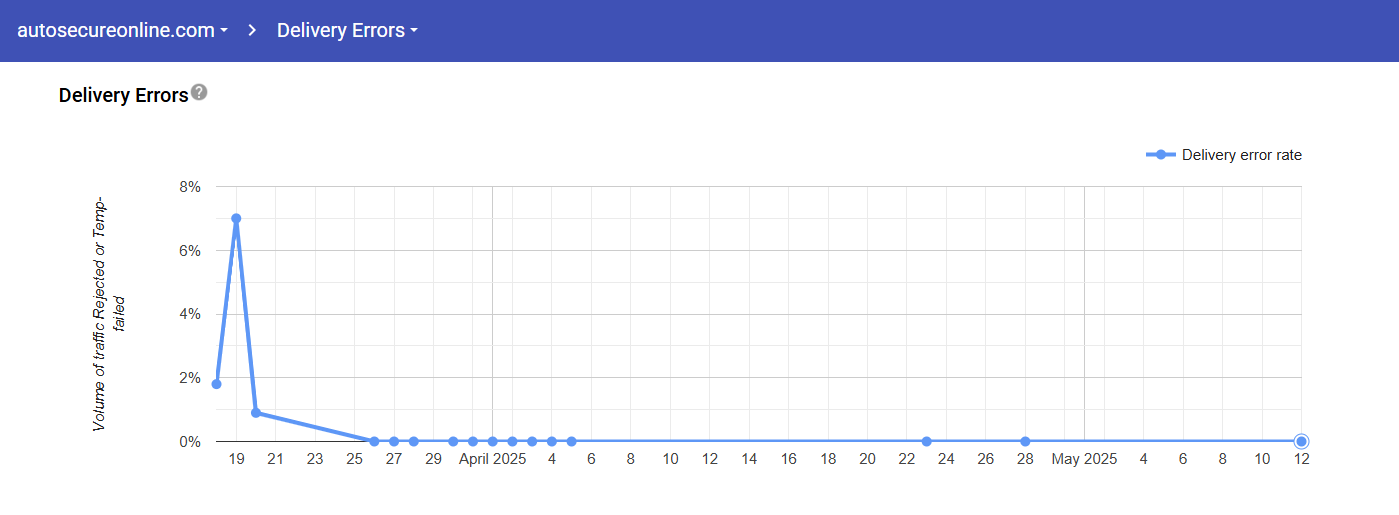1399x515 pixels.
Task: Select the highlighted May 12 end point
Action: (1301, 441)
